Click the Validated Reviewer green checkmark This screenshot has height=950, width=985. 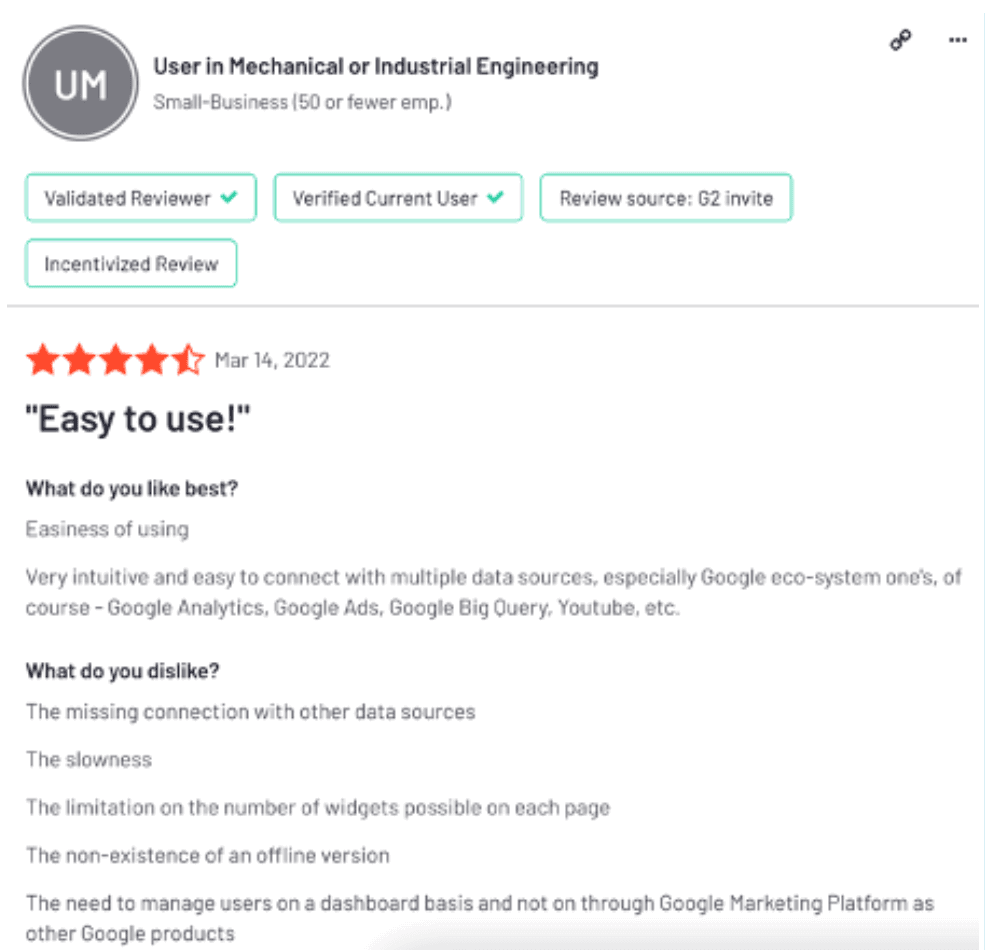229,198
